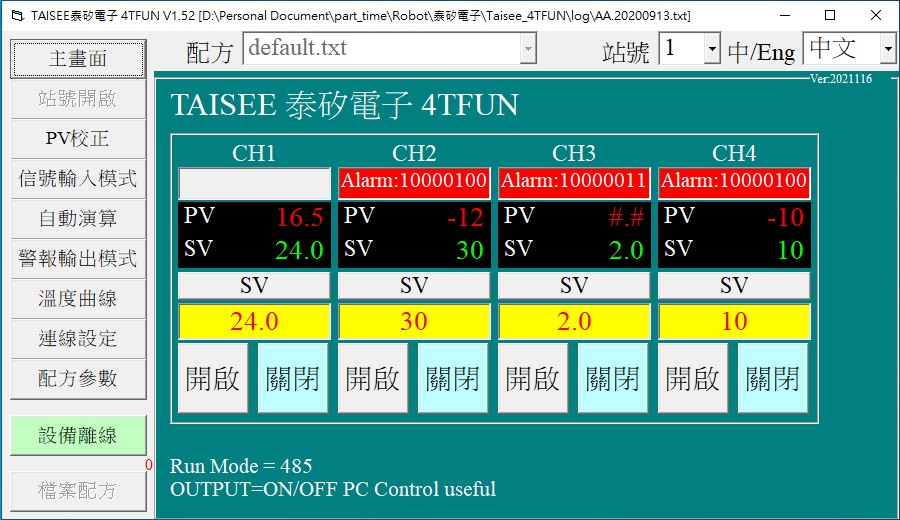Screen dimensions: 900x520
Task: Click CH3 yellow SV field 2.0
Action: click(x=574, y=321)
